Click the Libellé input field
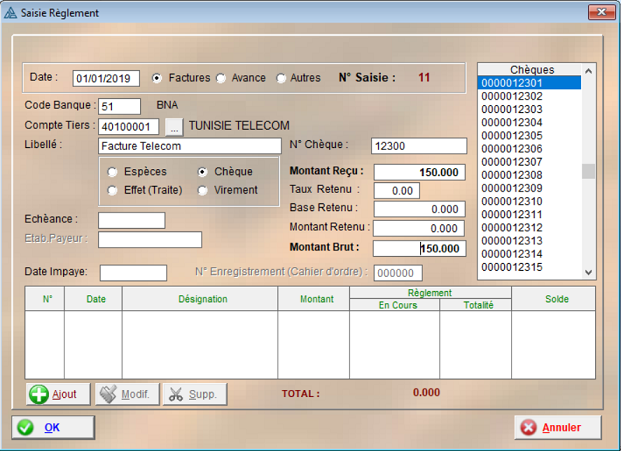Image resolution: width=621 pixels, height=451 pixels. point(189,146)
